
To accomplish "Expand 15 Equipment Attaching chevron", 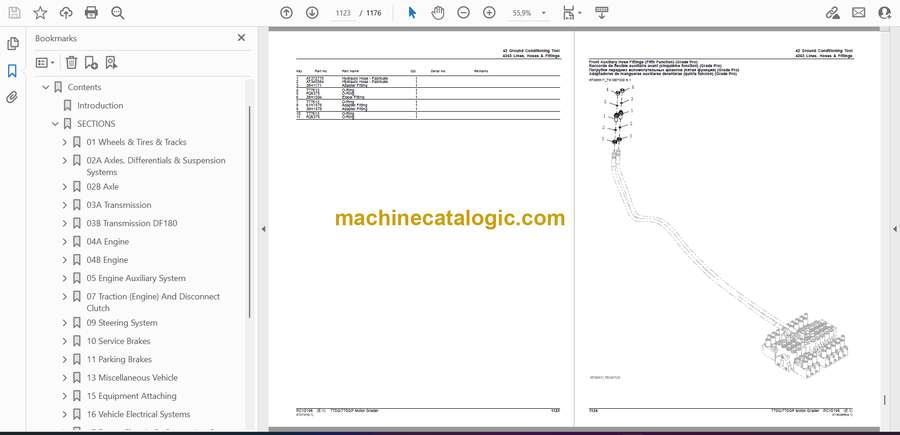I will coord(64,396).
